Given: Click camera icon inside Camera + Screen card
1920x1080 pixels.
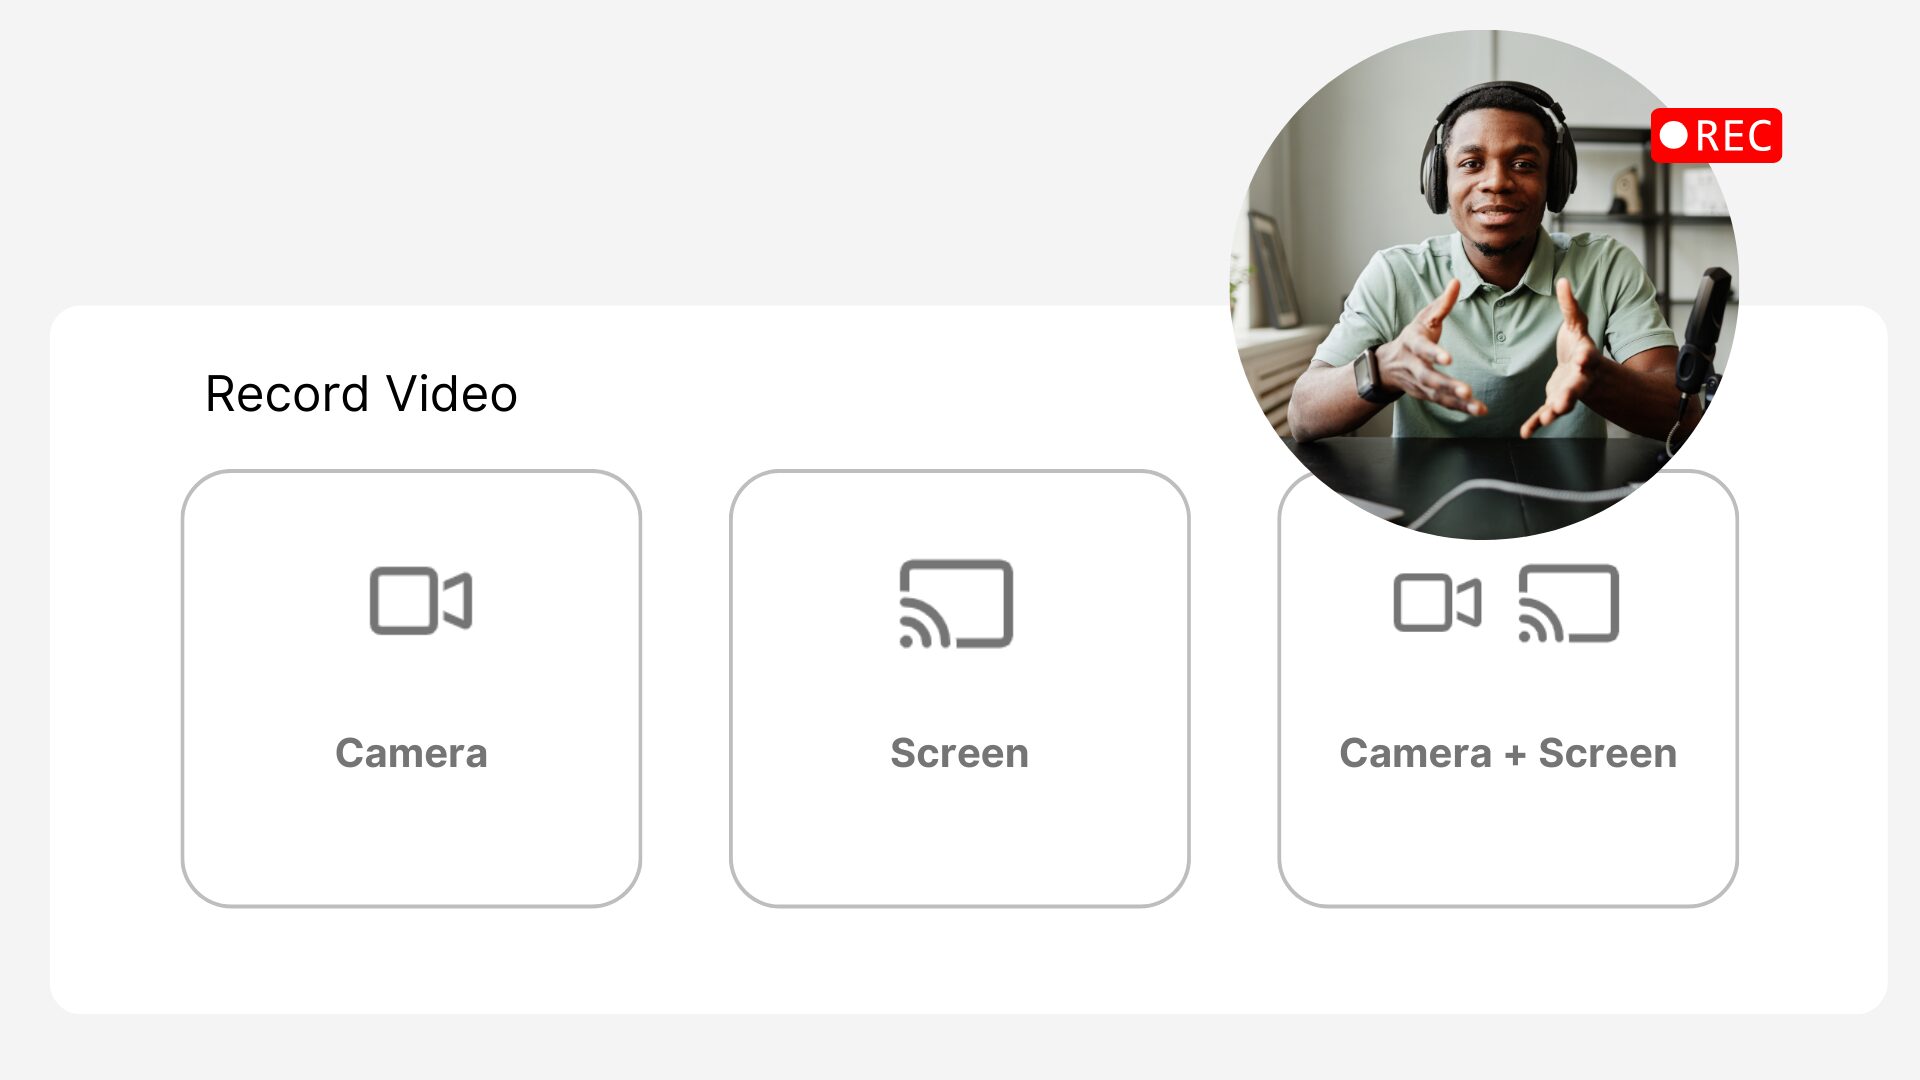Looking at the screenshot, I should pos(1437,603).
